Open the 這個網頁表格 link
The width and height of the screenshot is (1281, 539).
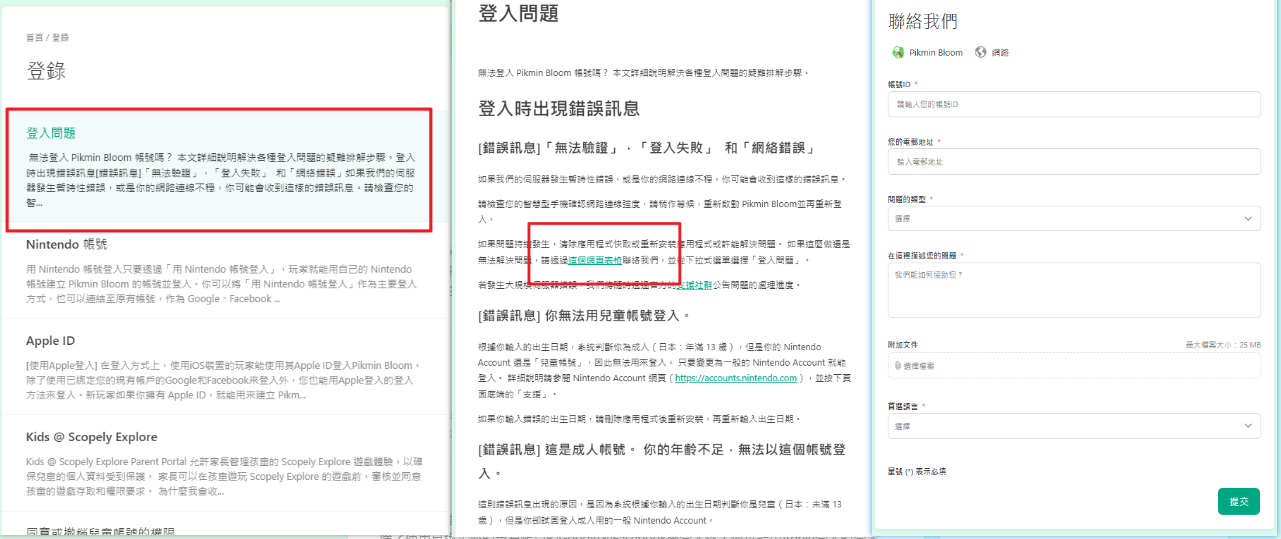point(597,260)
